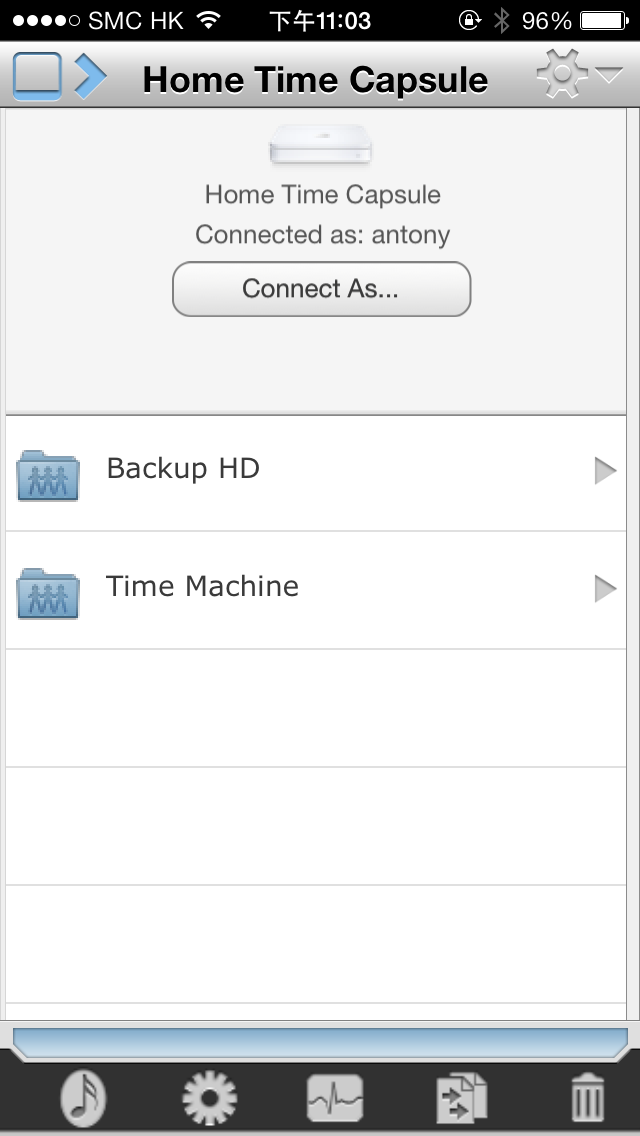This screenshot has width=640, height=1136.
Task: Open settings via bottom gear icon
Action: click(209, 1098)
